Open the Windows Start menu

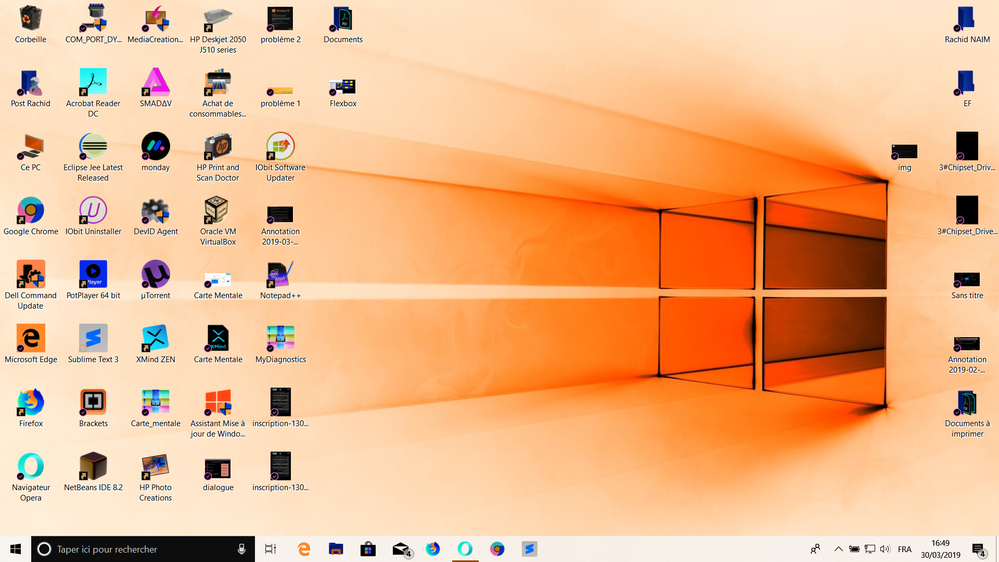[15, 549]
